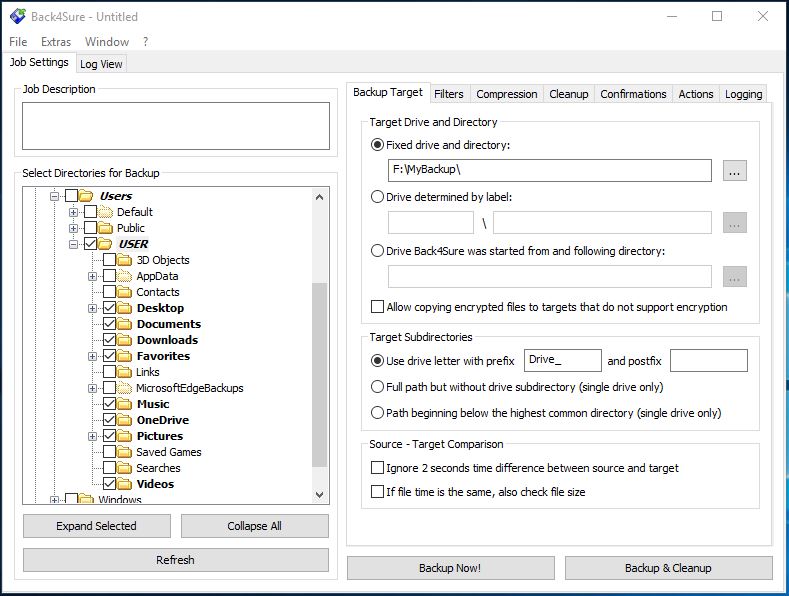
Task: Click the Favorites folder icon
Action: pyautogui.click(x=124, y=356)
